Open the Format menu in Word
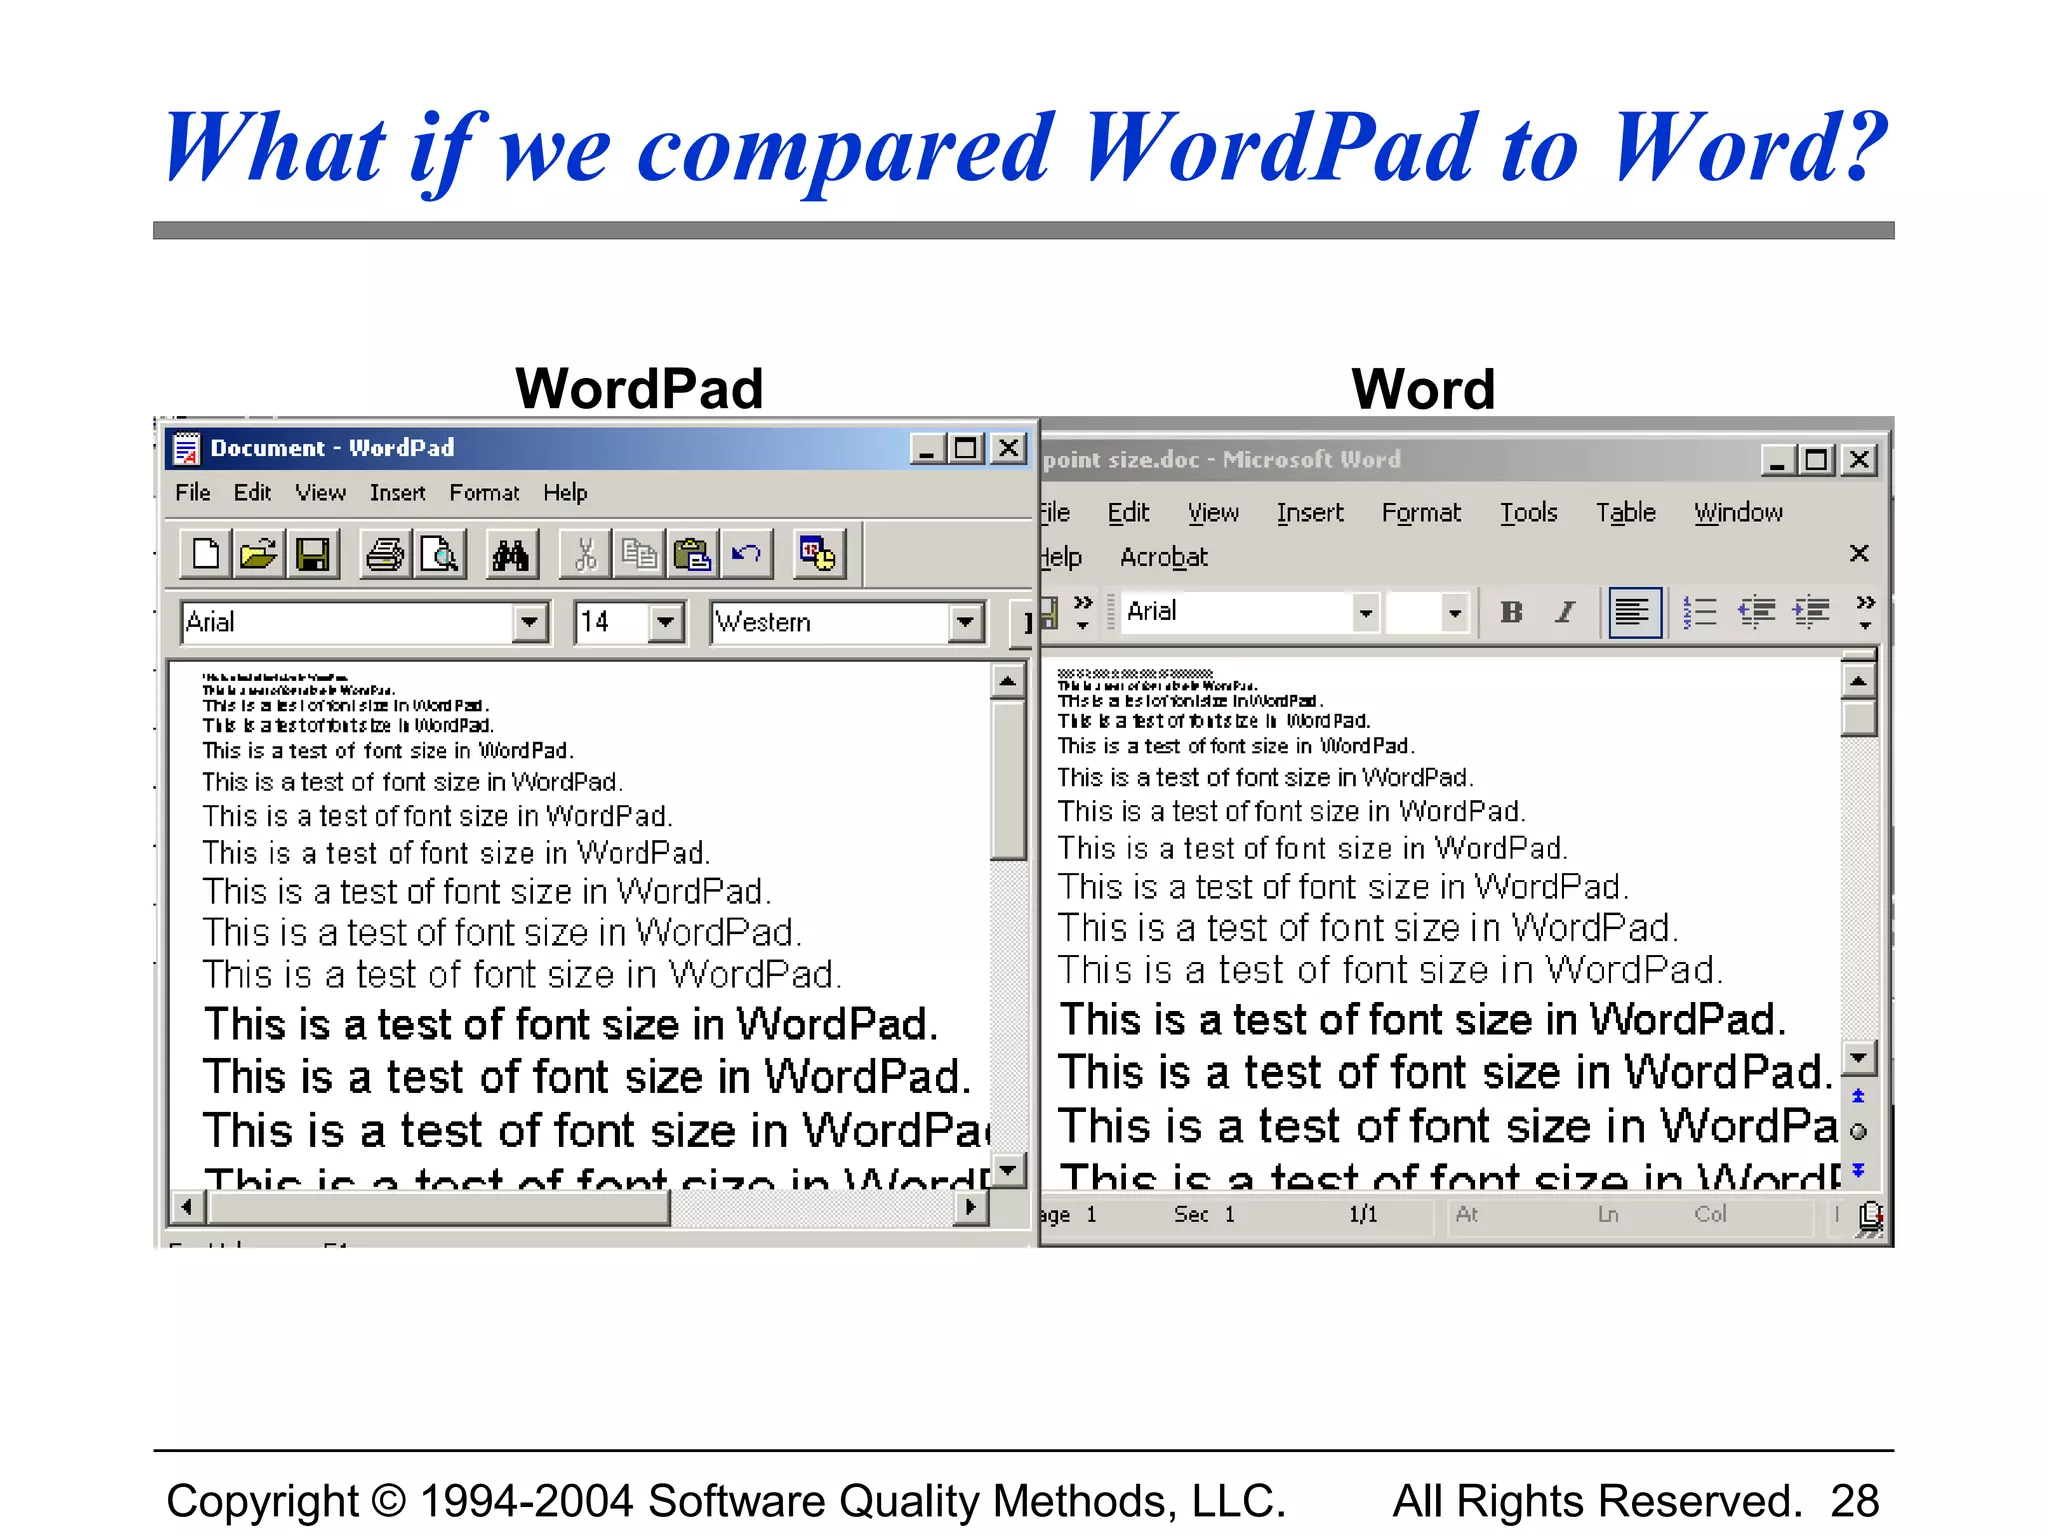The image size is (2048, 1536). click(1421, 513)
